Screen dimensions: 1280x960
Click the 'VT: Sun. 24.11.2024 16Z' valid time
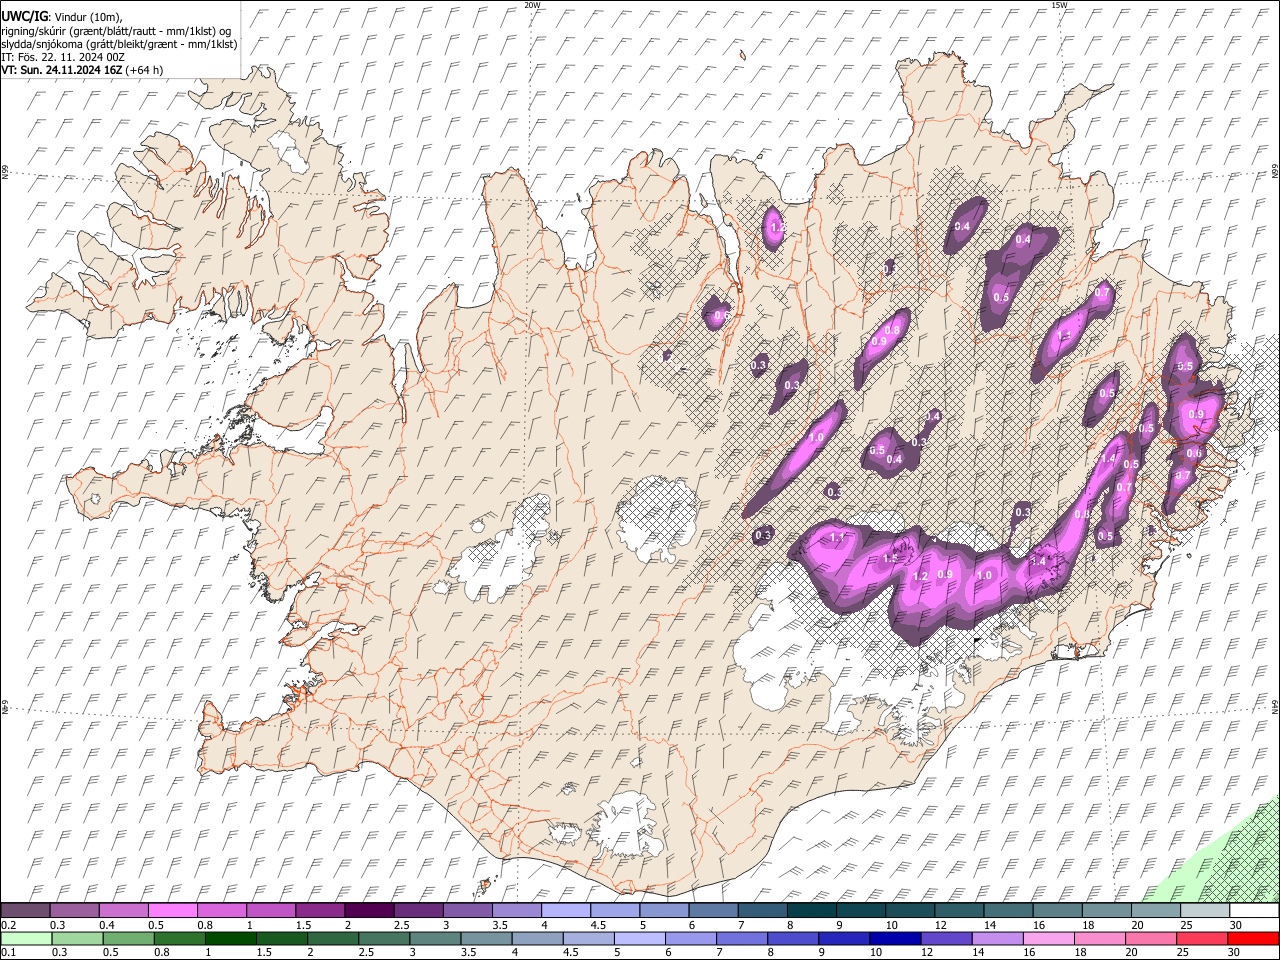[62, 70]
